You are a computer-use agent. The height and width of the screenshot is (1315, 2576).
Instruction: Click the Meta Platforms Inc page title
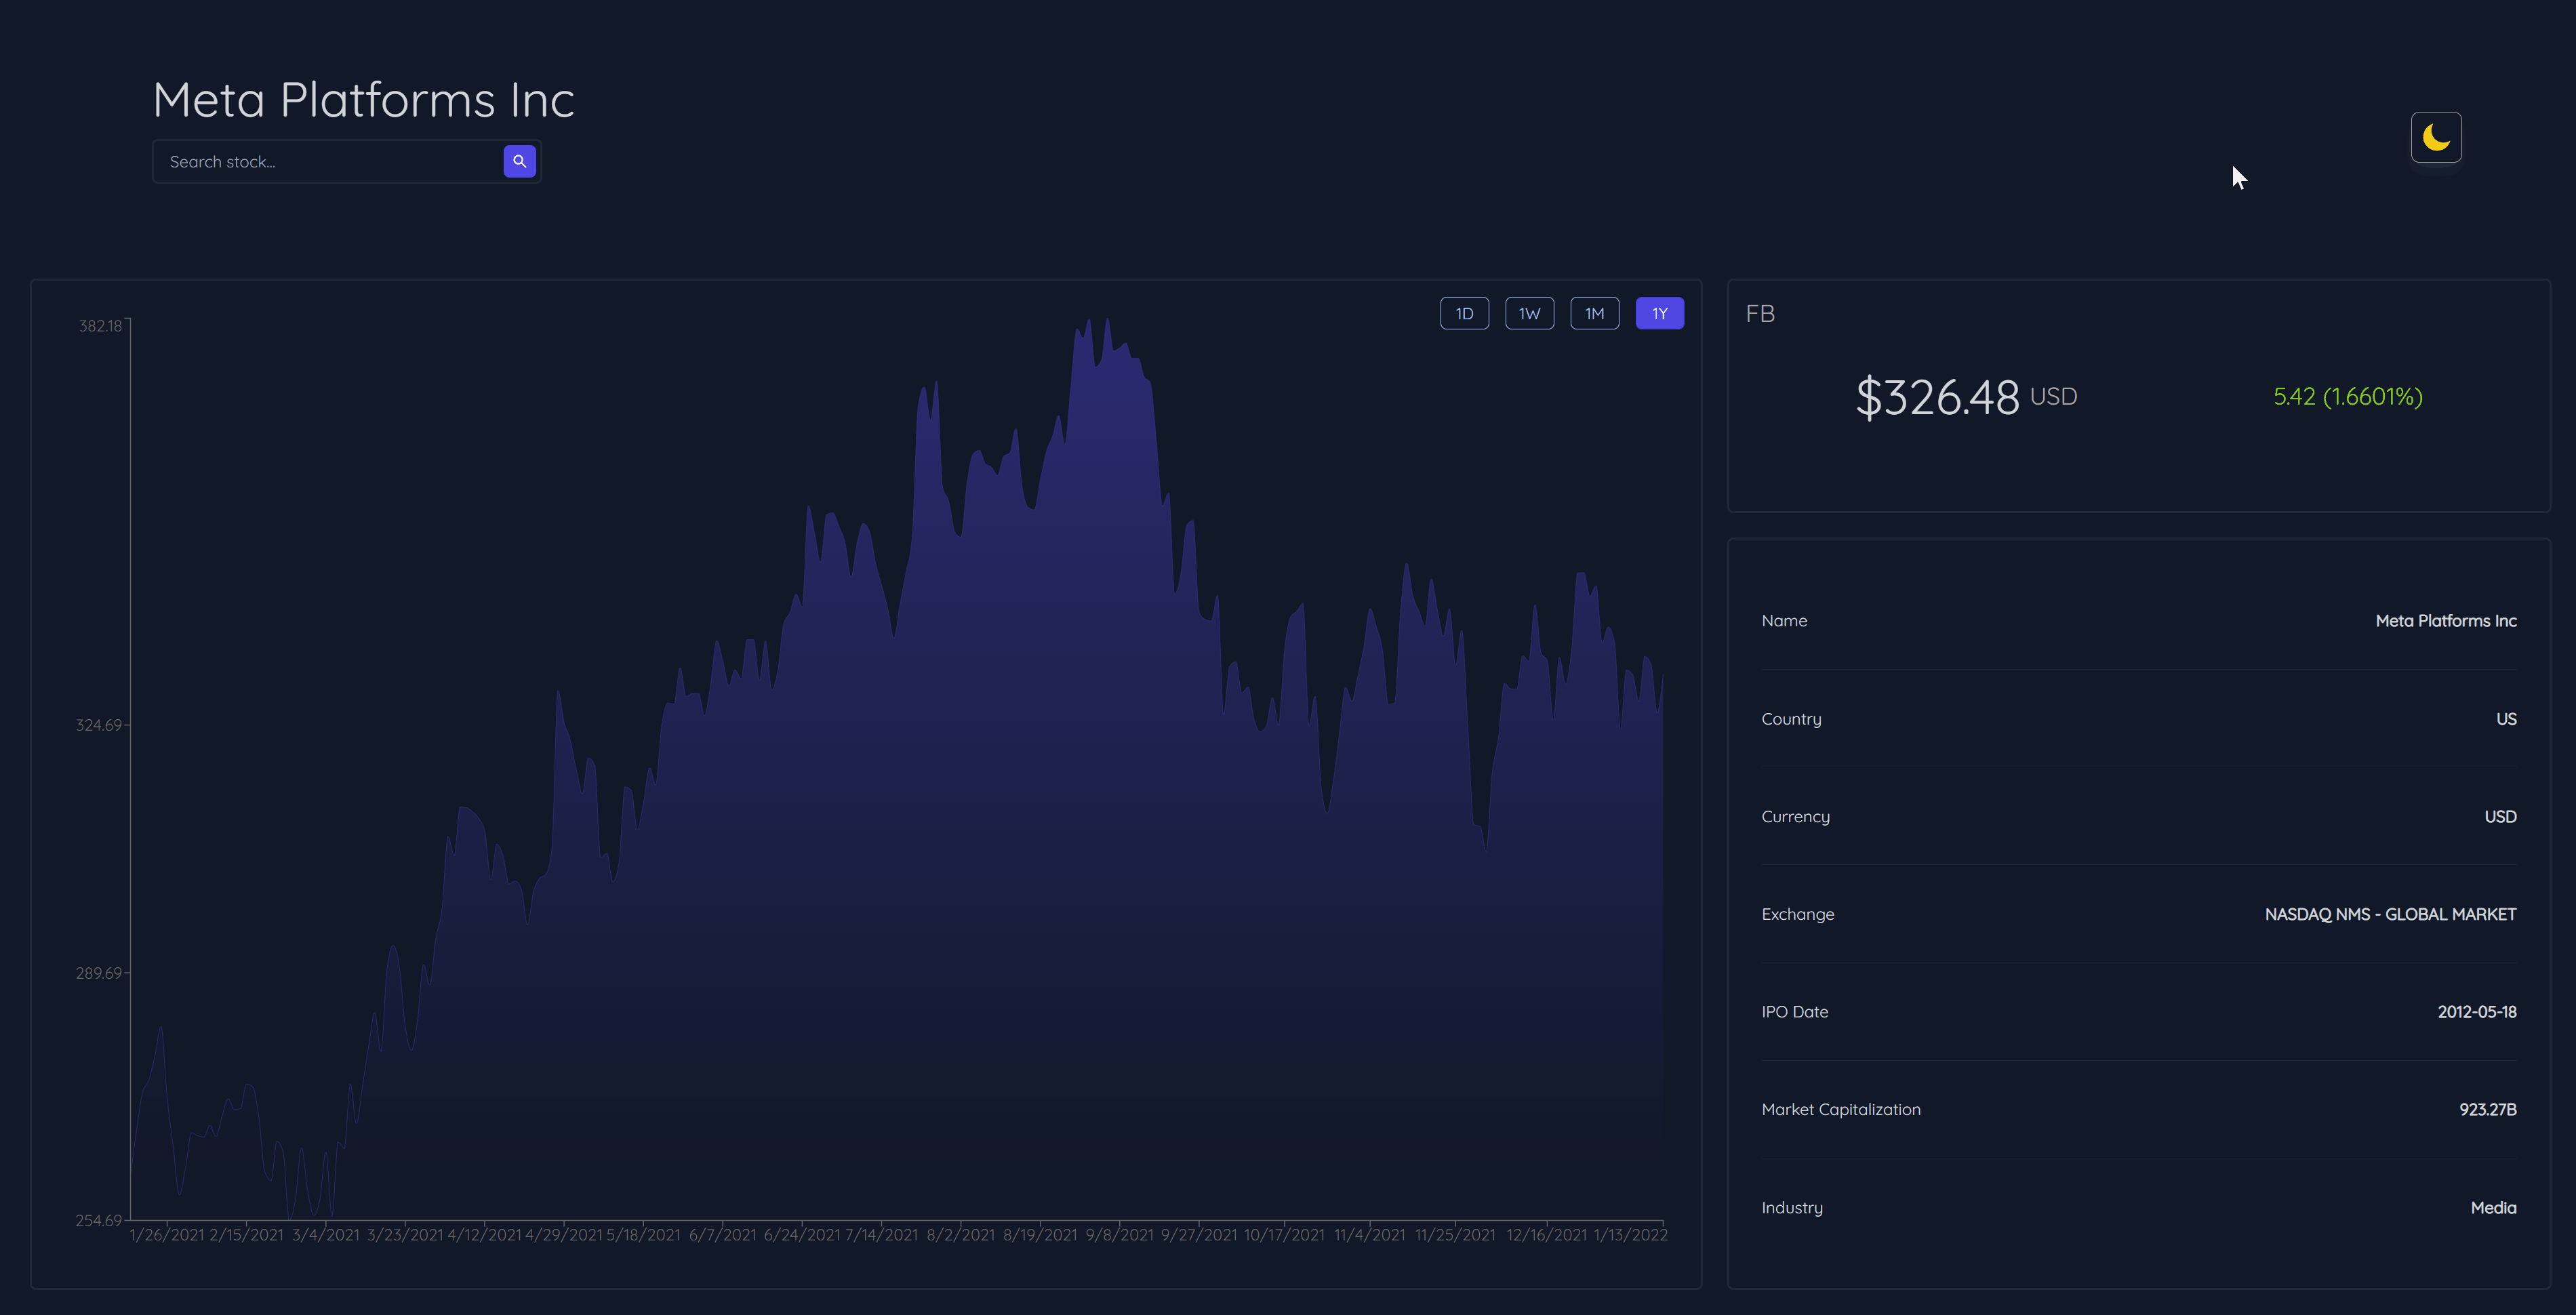click(363, 100)
